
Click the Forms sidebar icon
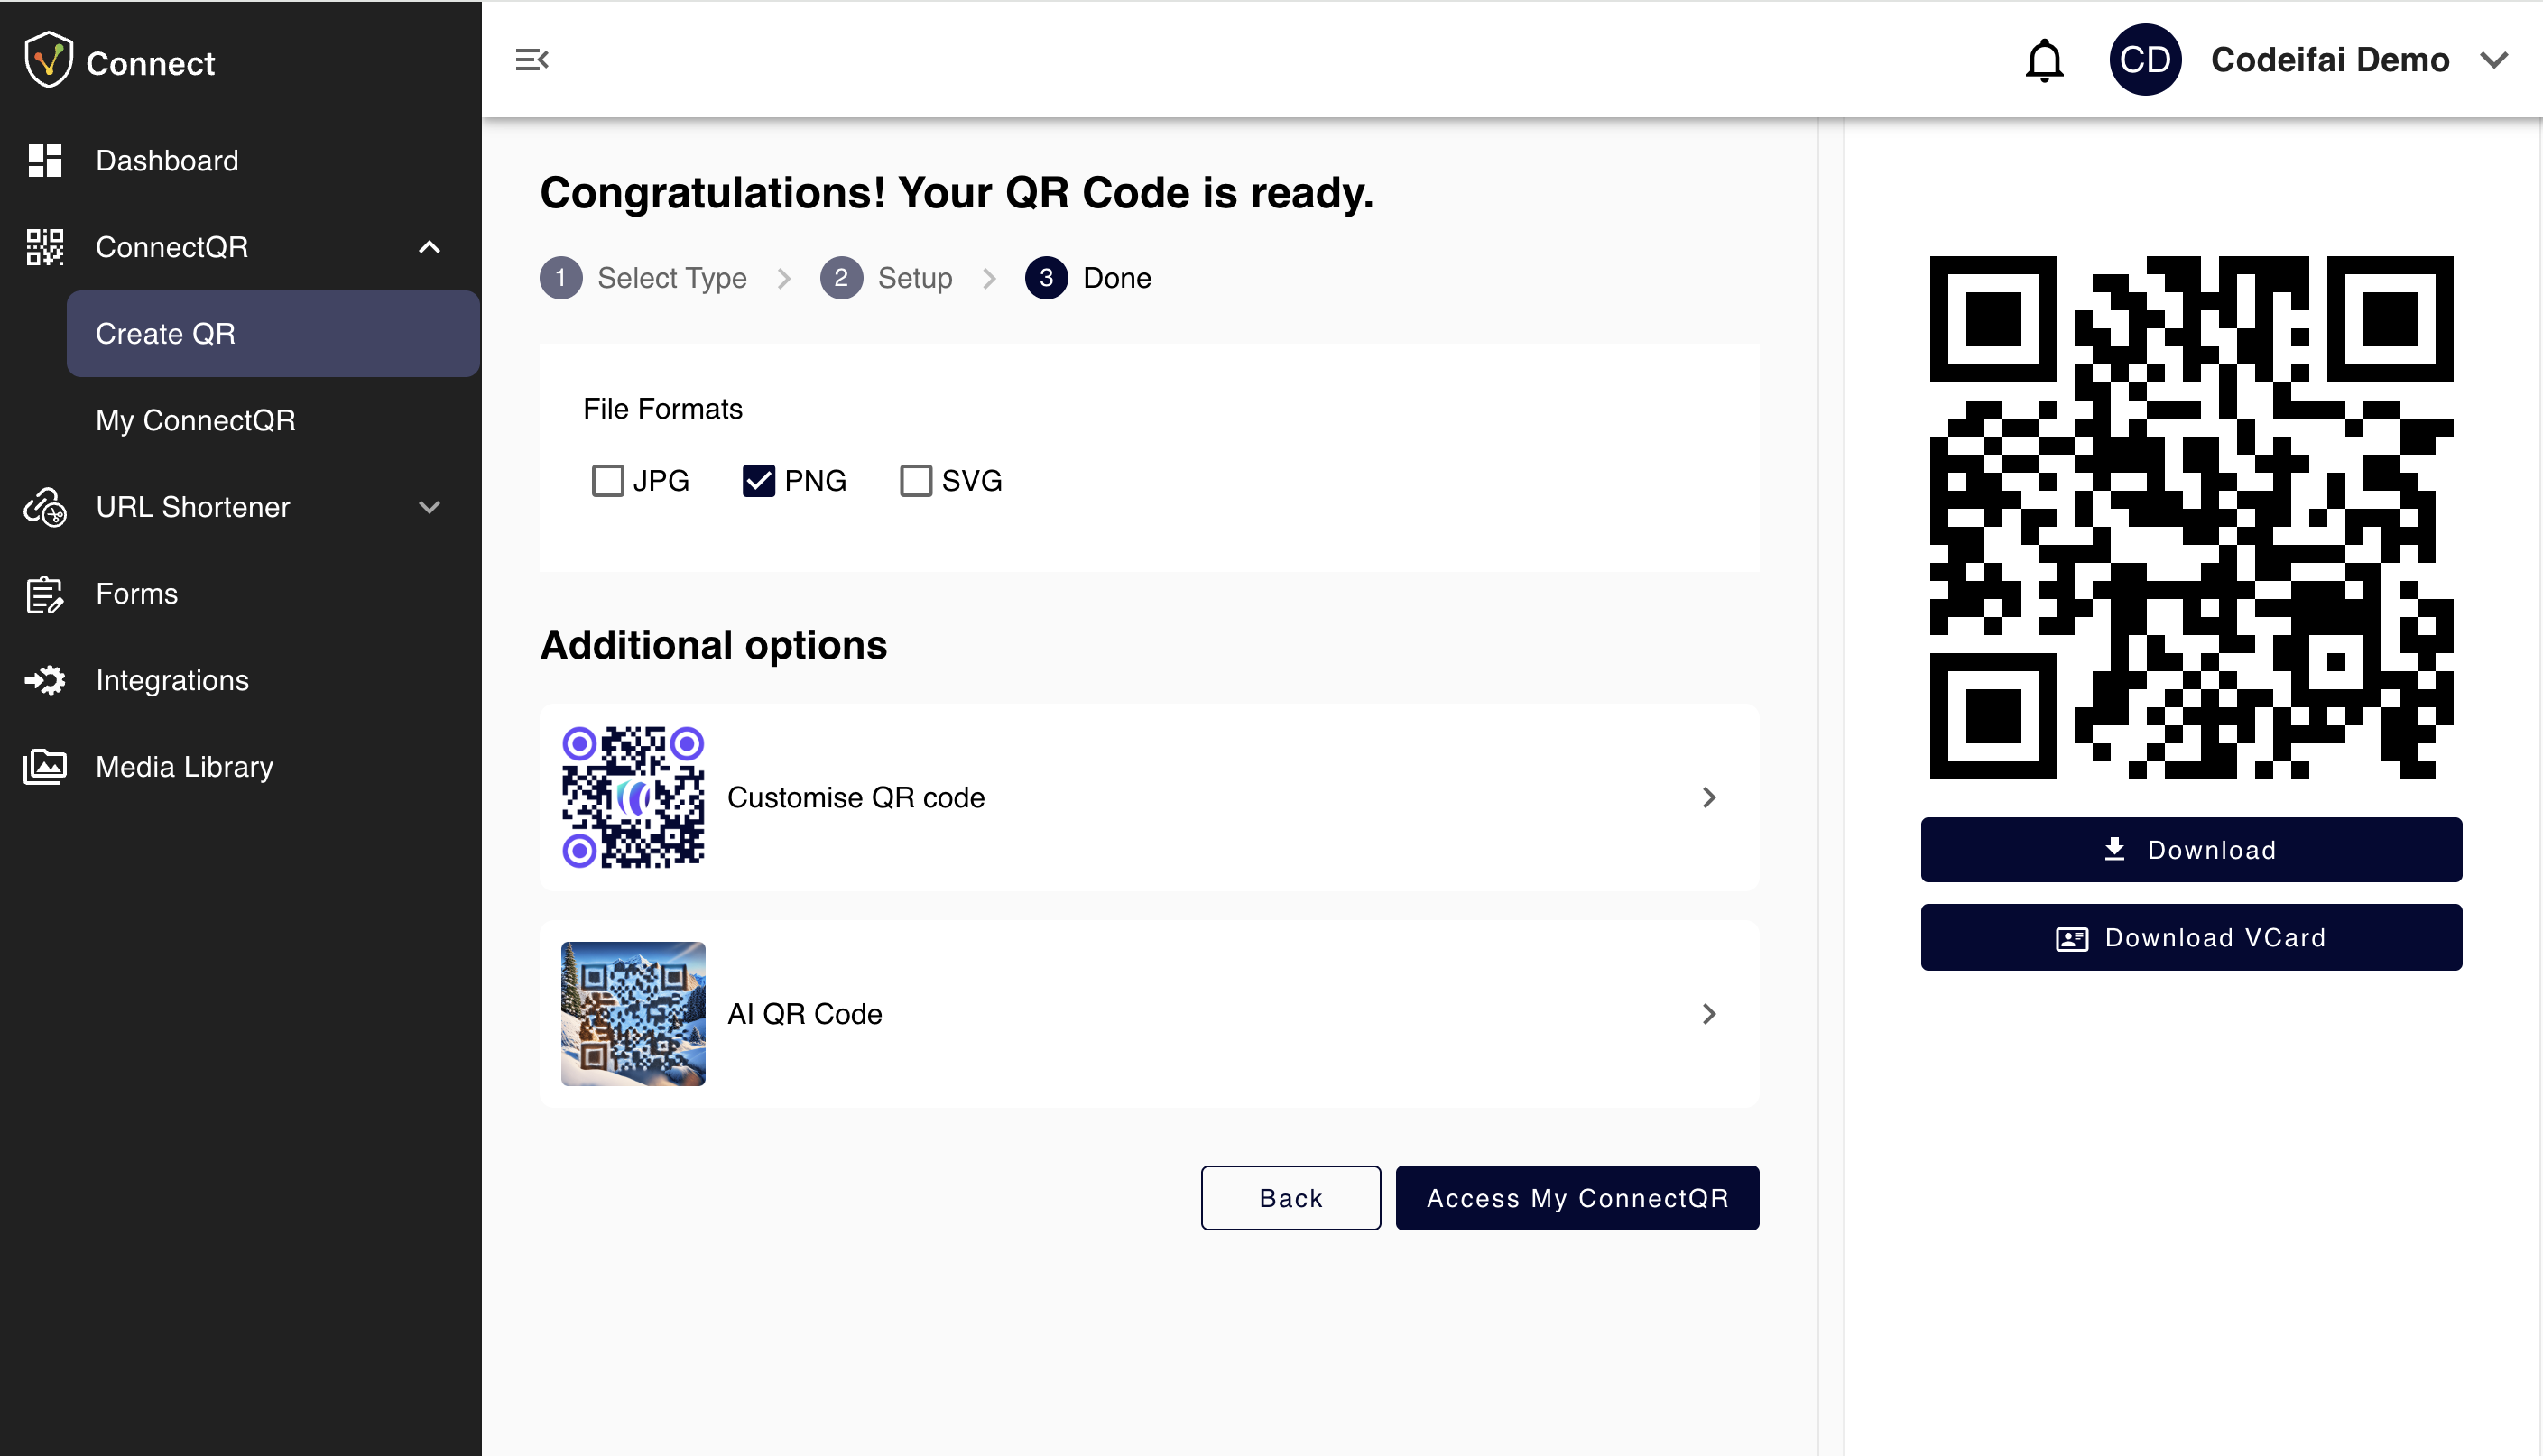point(45,594)
